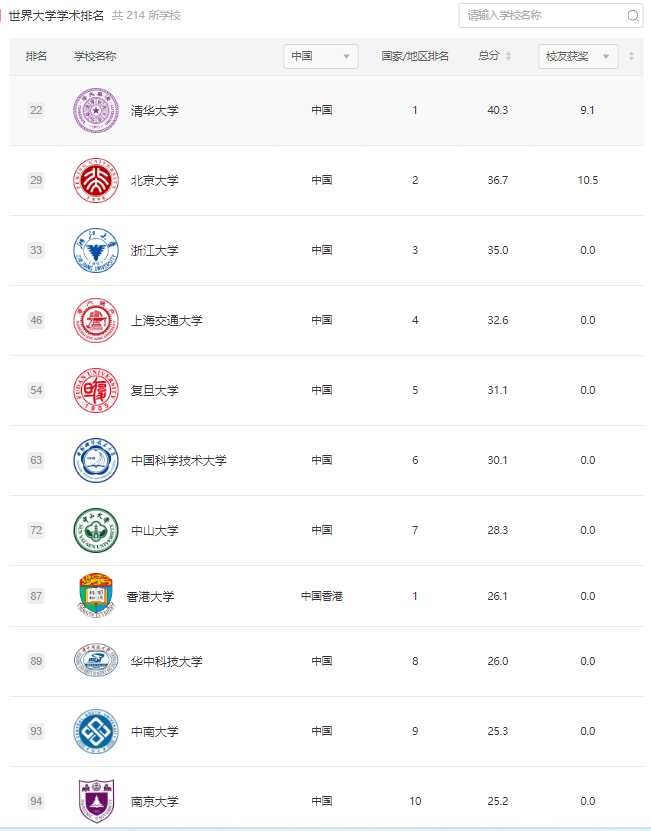Viewport: 651px width, 831px height.
Task: Click the University of Hong Kong (香港大学) crest
Action: pyautogui.click(x=95, y=596)
